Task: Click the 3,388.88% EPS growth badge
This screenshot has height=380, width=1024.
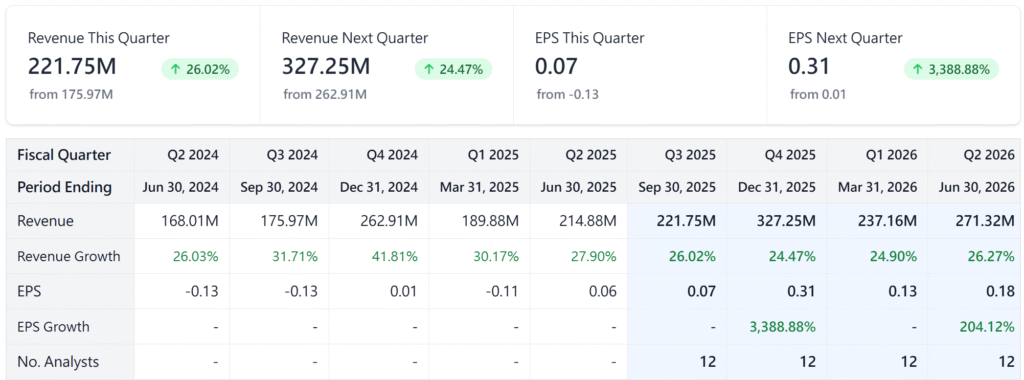Action: [x=952, y=69]
